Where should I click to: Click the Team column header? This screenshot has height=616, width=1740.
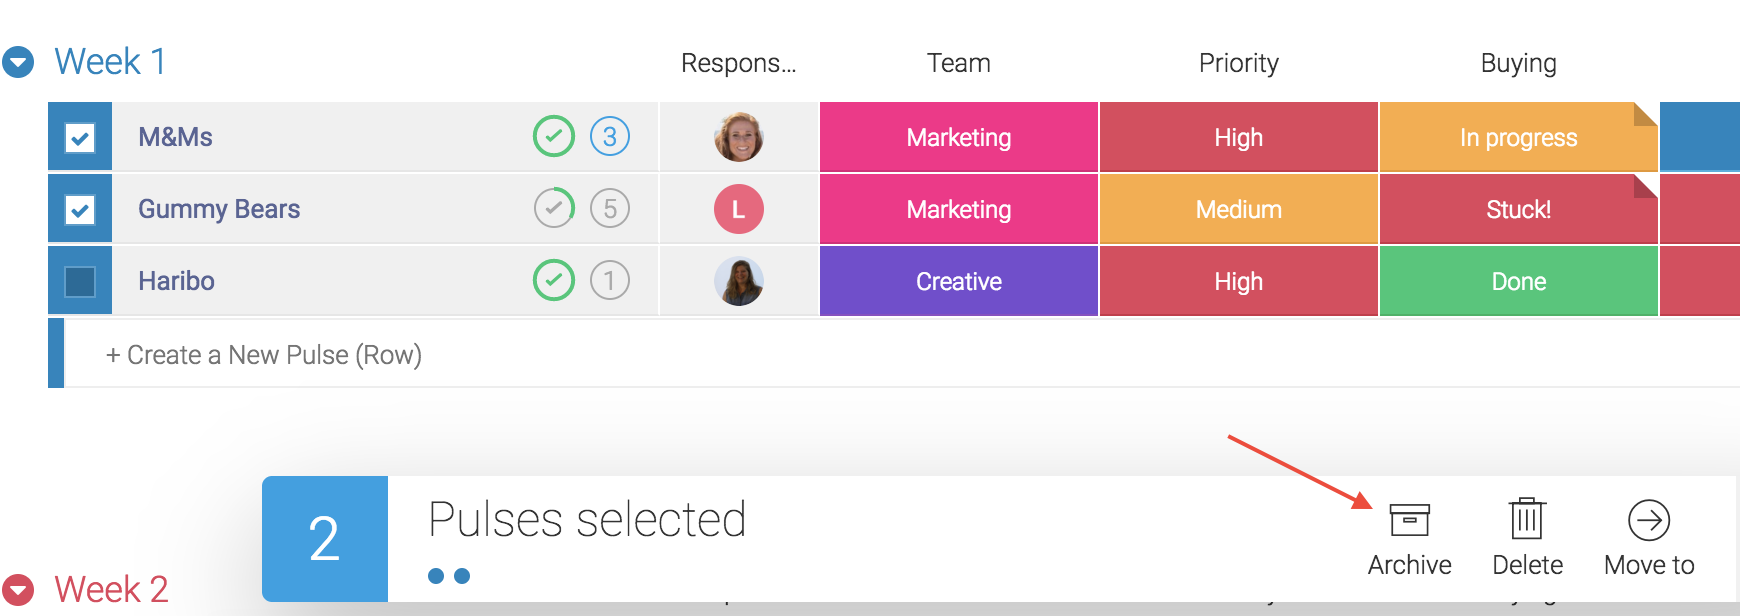pyautogui.click(x=958, y=63)
